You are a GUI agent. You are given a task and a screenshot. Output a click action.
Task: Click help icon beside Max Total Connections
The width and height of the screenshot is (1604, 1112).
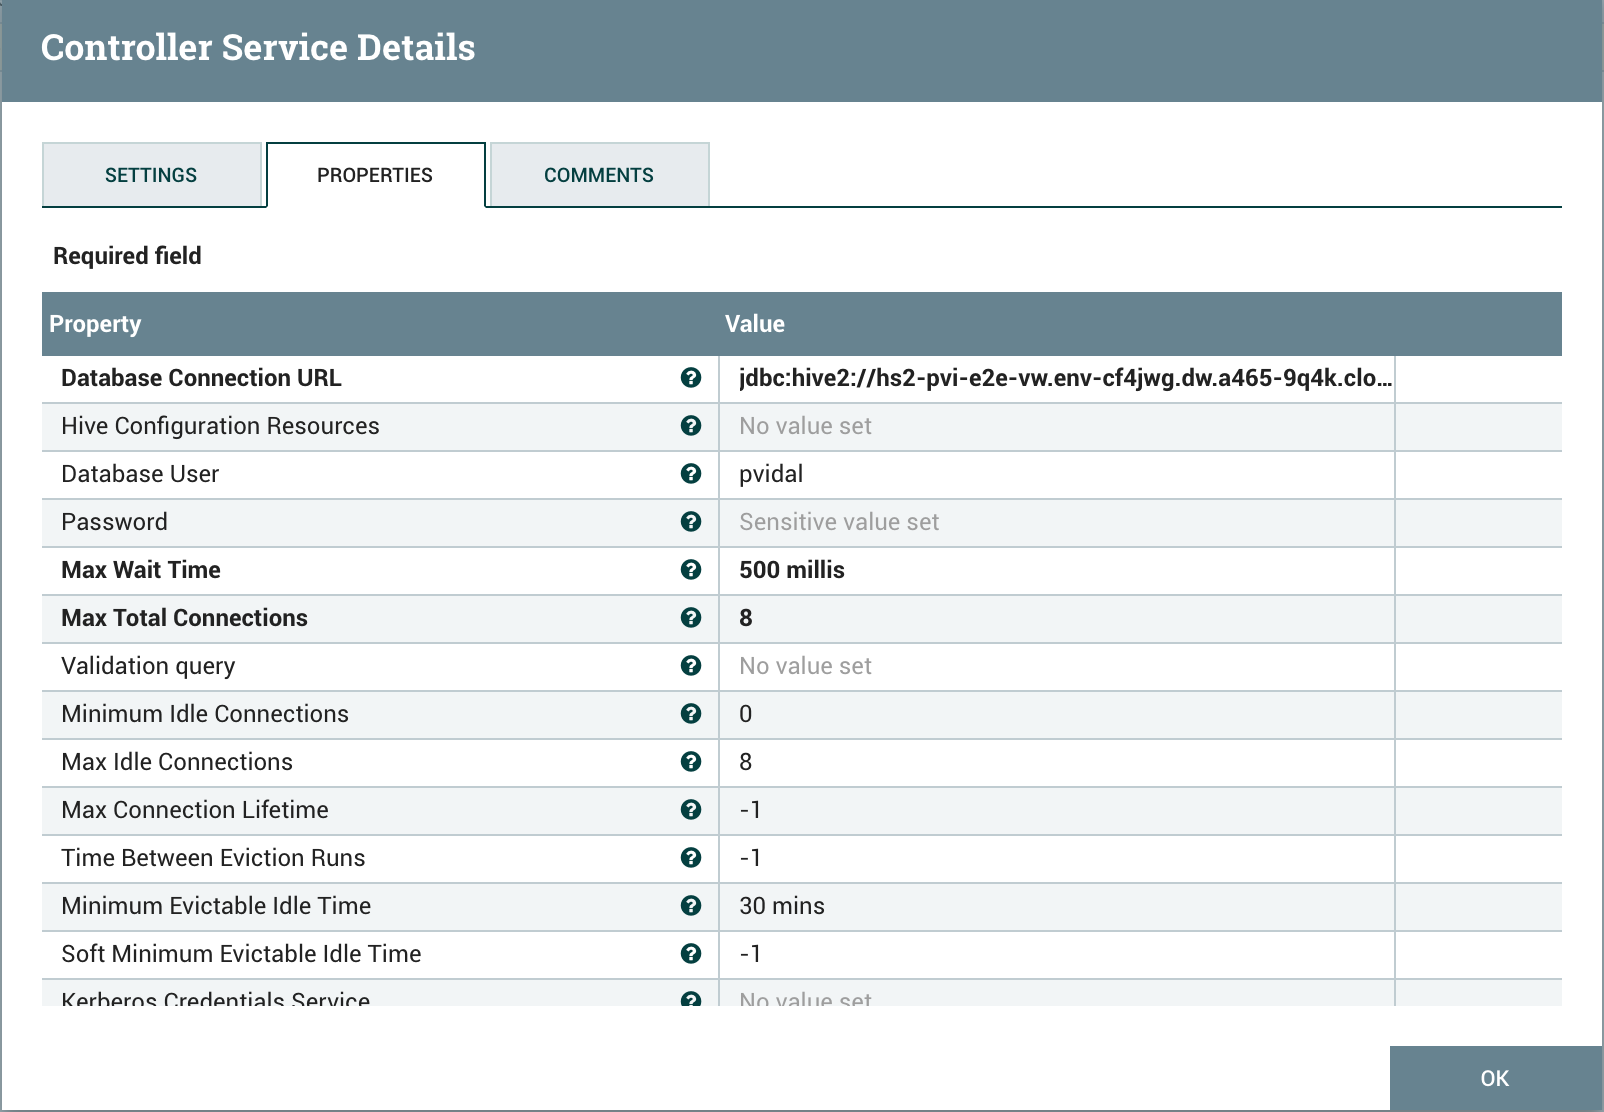[692, 618]
